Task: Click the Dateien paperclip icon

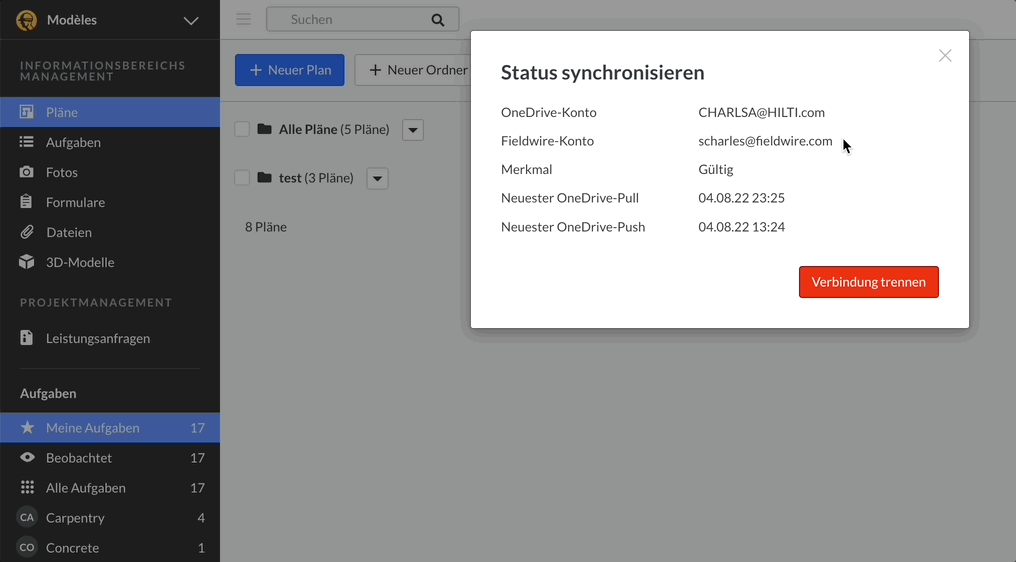Action: (27, 232)
